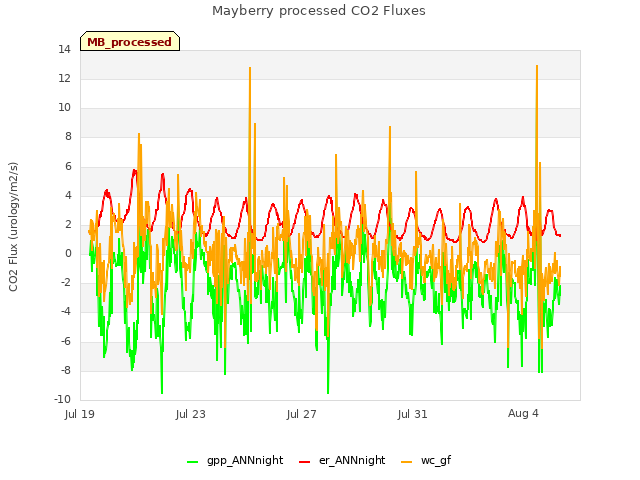Viewport: 640px width, 480px height.
Task: Click the 0 y-axis tick label
Action: pyautogui.click(x=68, y=253)
